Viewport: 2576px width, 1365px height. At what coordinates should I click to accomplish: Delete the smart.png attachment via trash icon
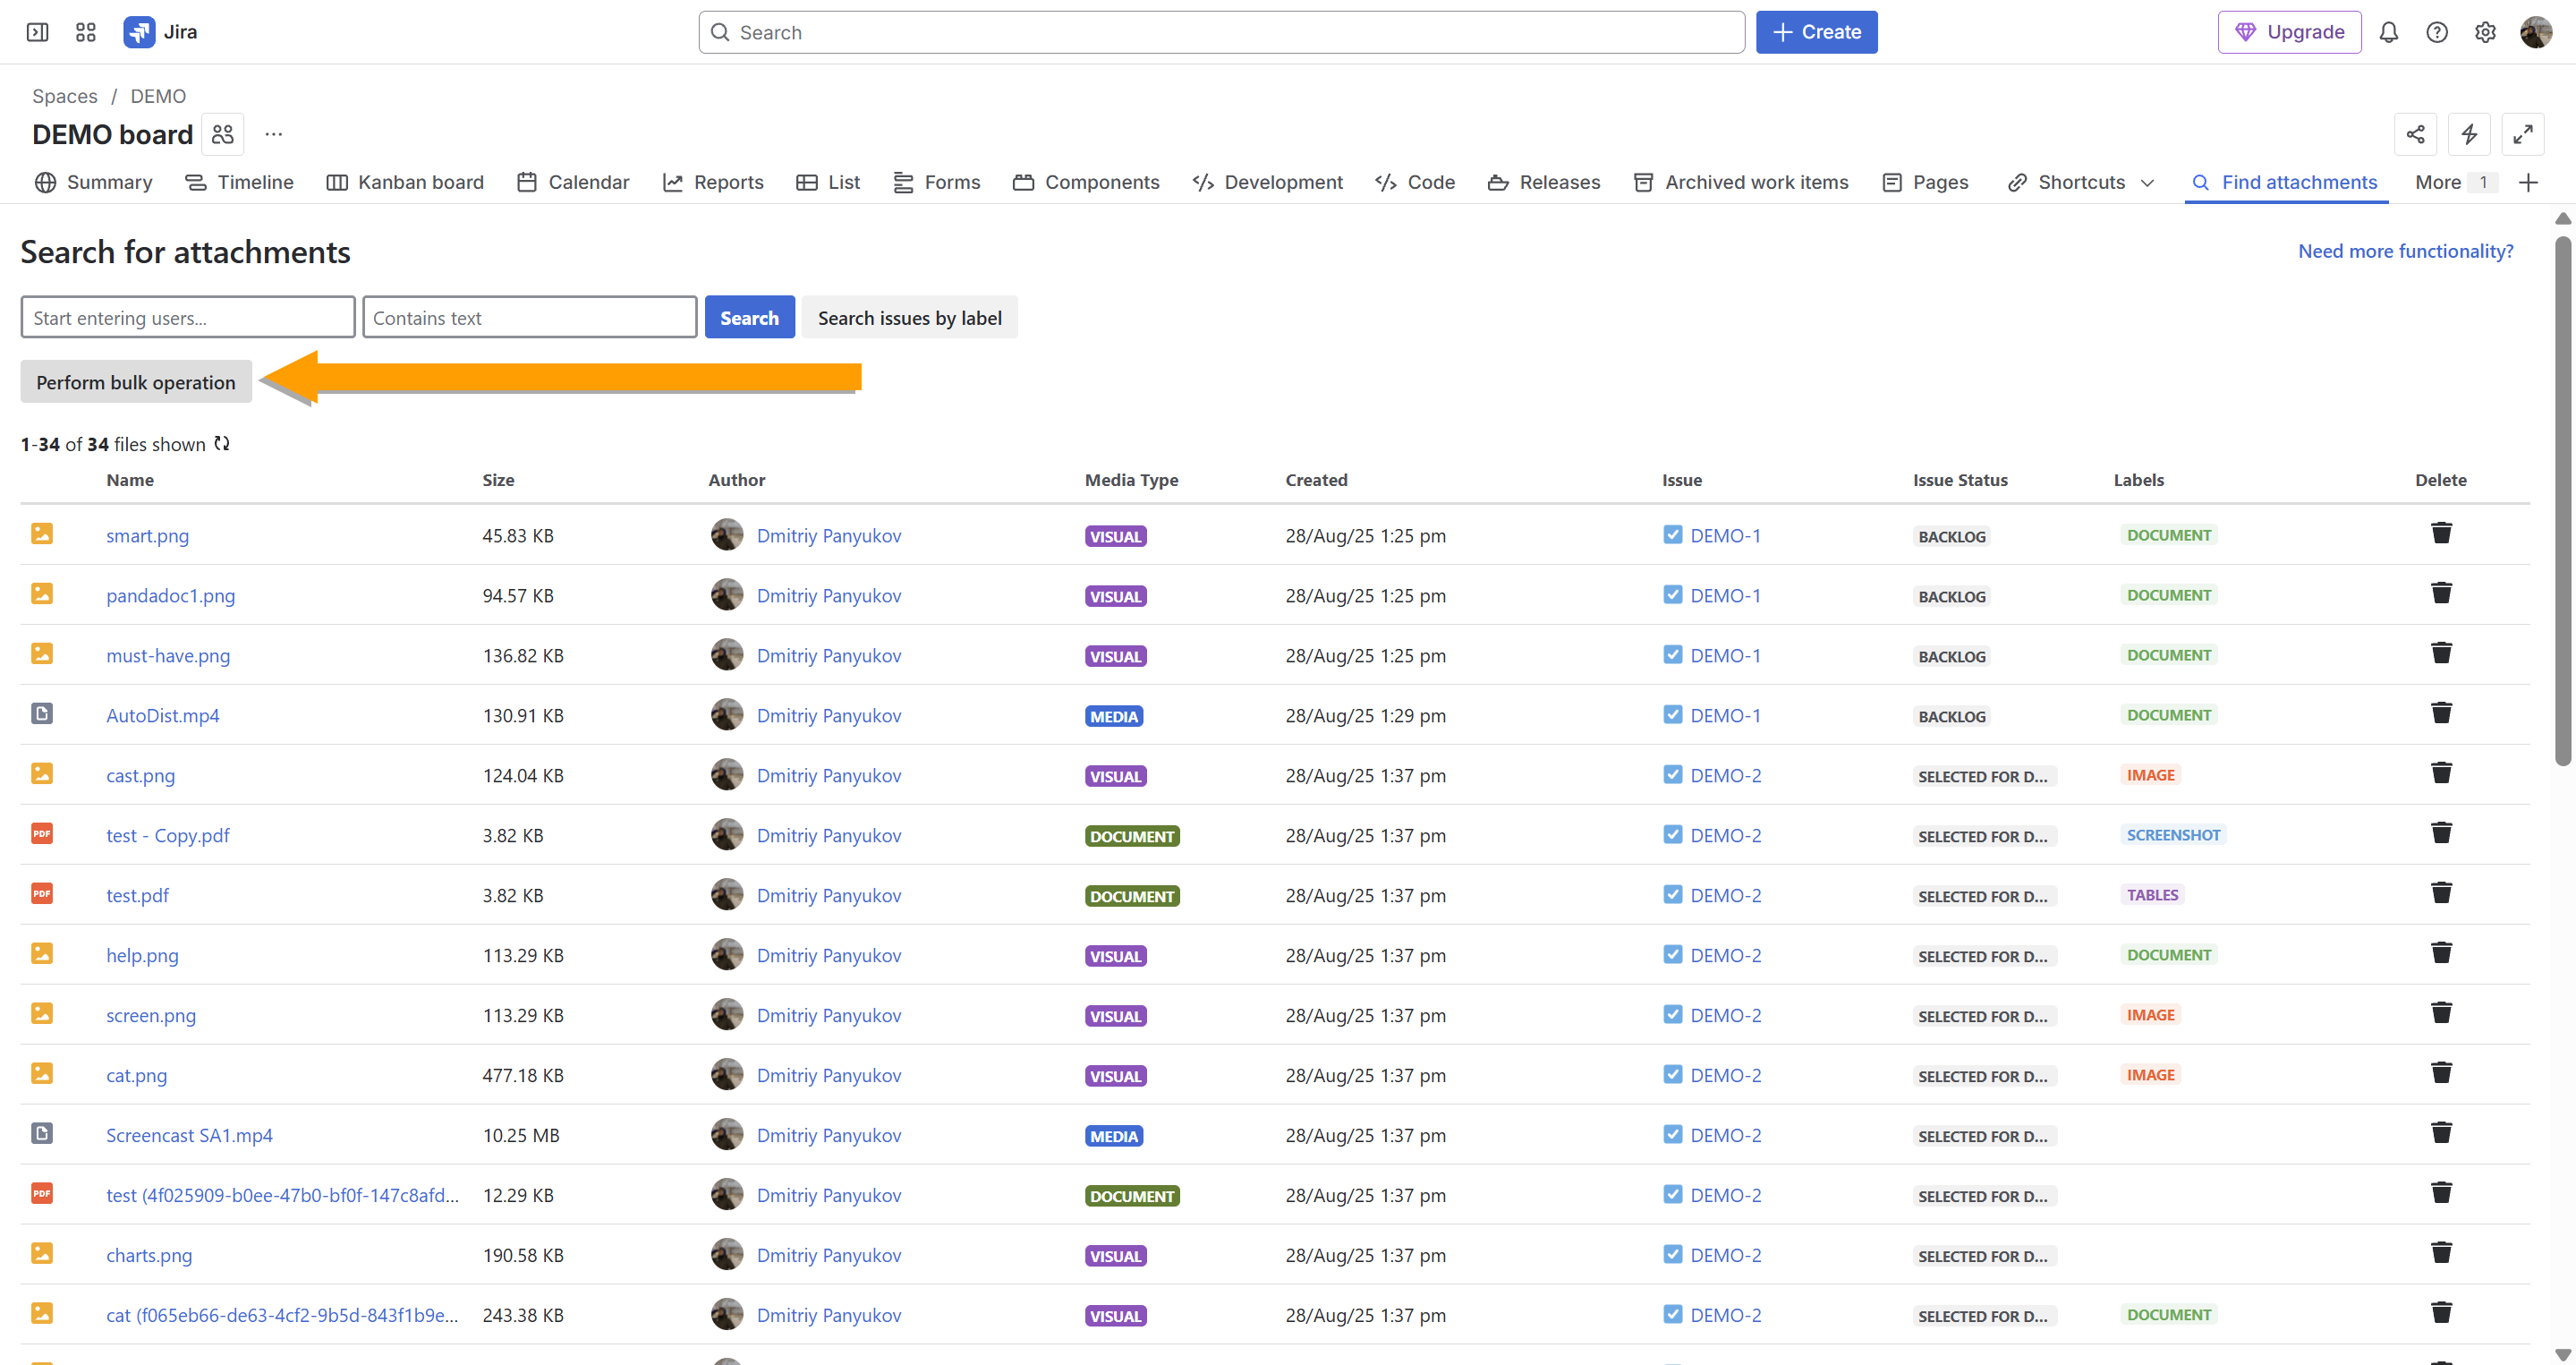(x=2440, y=533)
